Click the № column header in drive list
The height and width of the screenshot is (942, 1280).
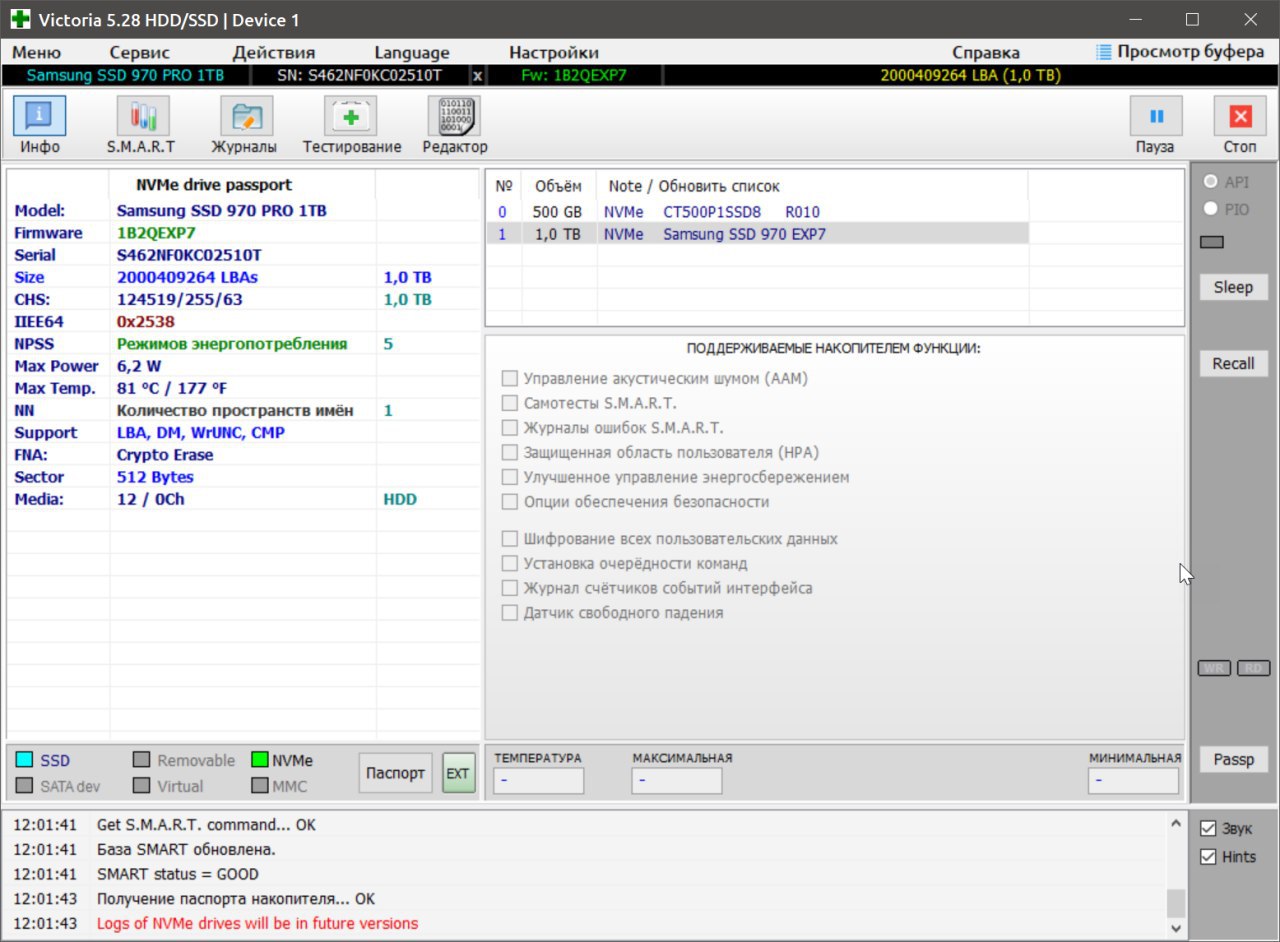tap(504, 186)
